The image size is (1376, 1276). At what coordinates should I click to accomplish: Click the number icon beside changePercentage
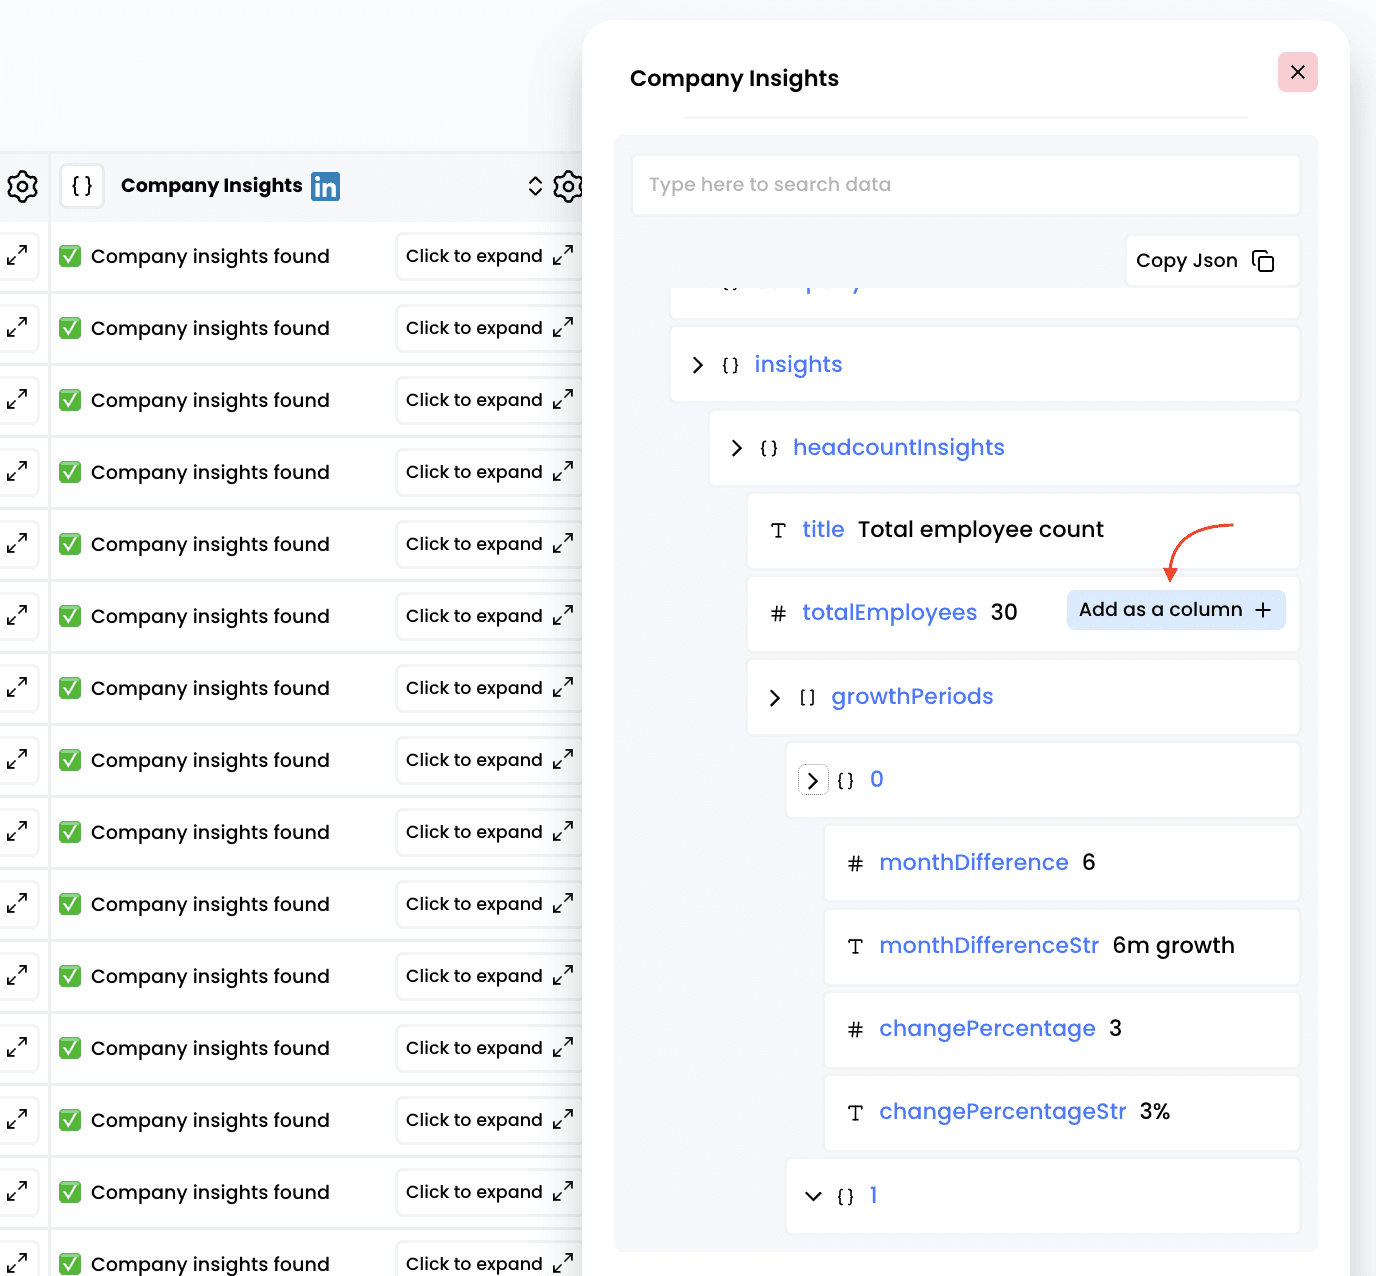tap(855, 1030)
